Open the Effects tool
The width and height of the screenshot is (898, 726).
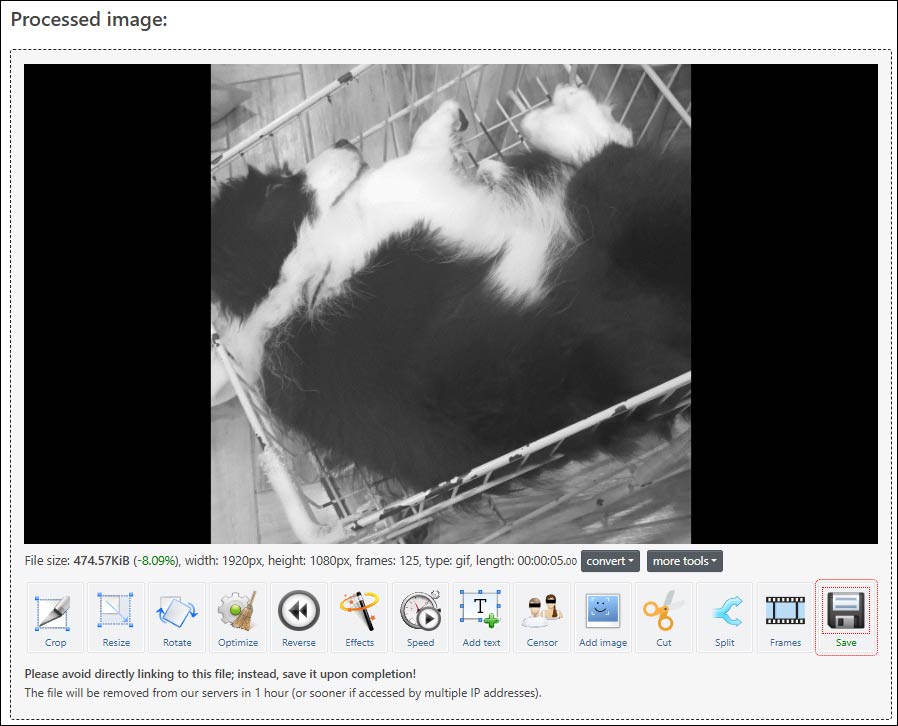[359, 617]
